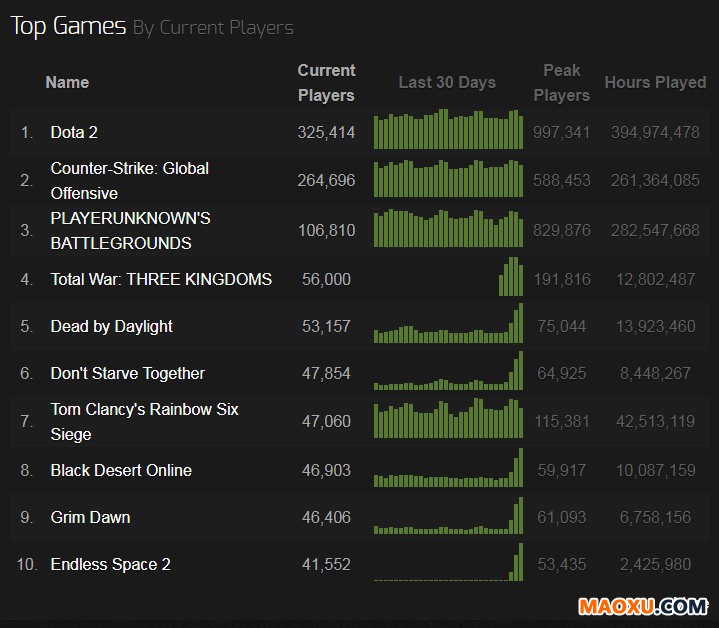Open Dead by Daylight game link
Viewport: 719px width, 628px height.
pyautogui.click(x=111, y=326)
